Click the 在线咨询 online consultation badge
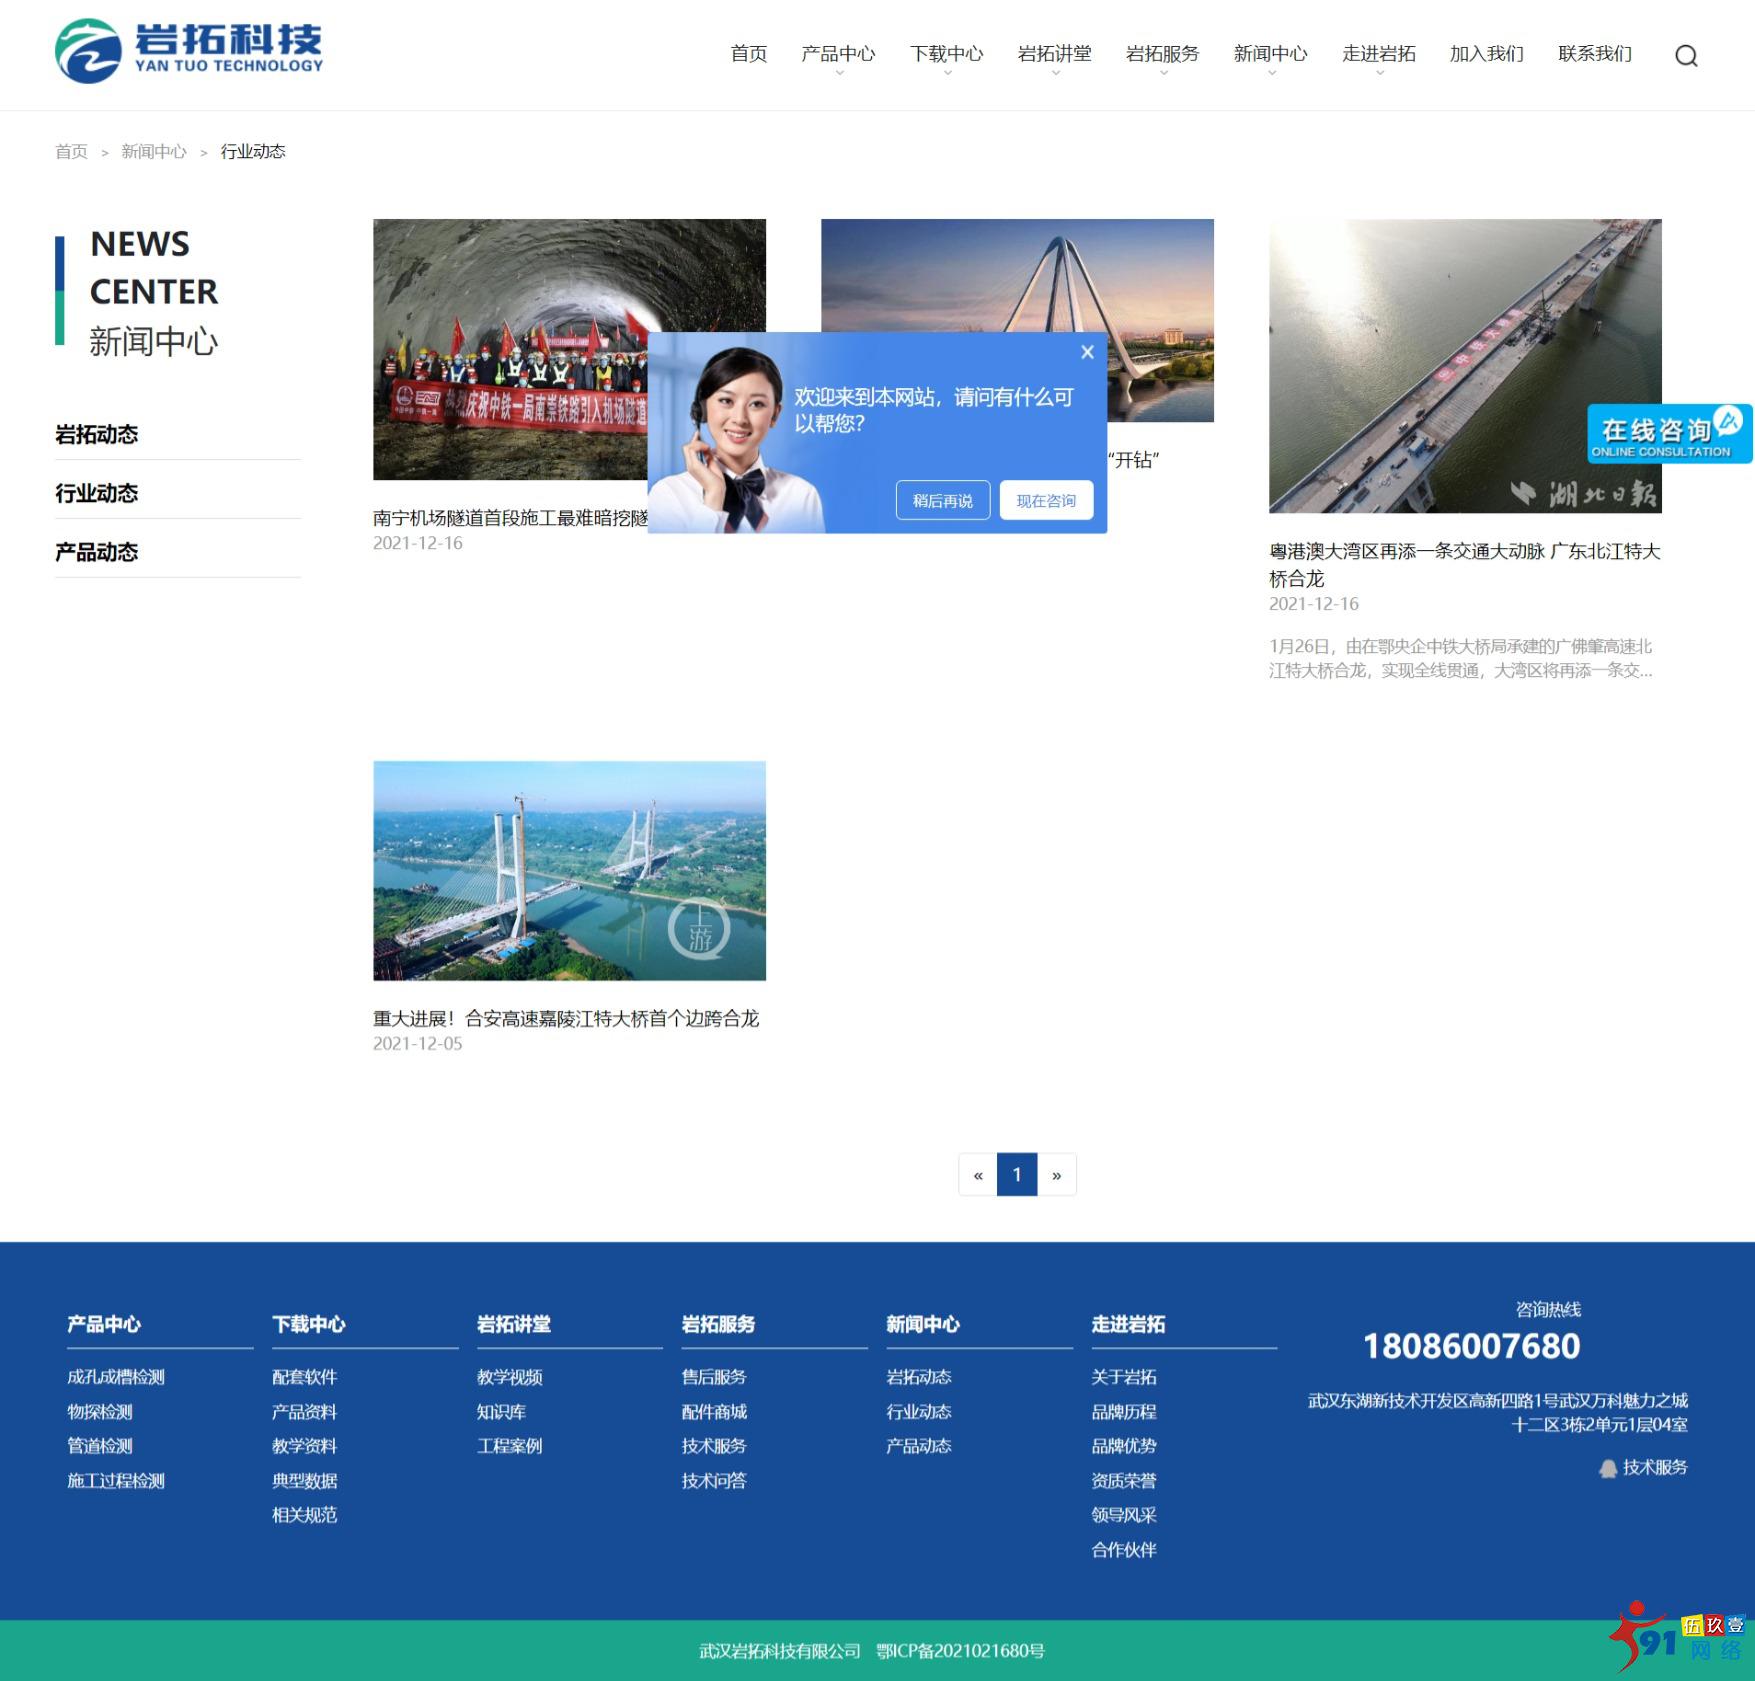Screen dimensions: 1755x1681 [x=1668, y=432]
